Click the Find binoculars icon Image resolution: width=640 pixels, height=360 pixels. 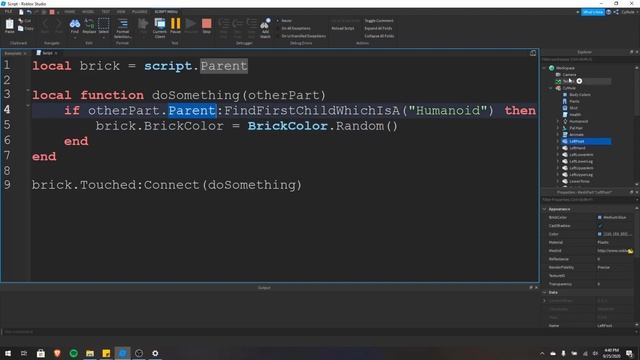75,25
